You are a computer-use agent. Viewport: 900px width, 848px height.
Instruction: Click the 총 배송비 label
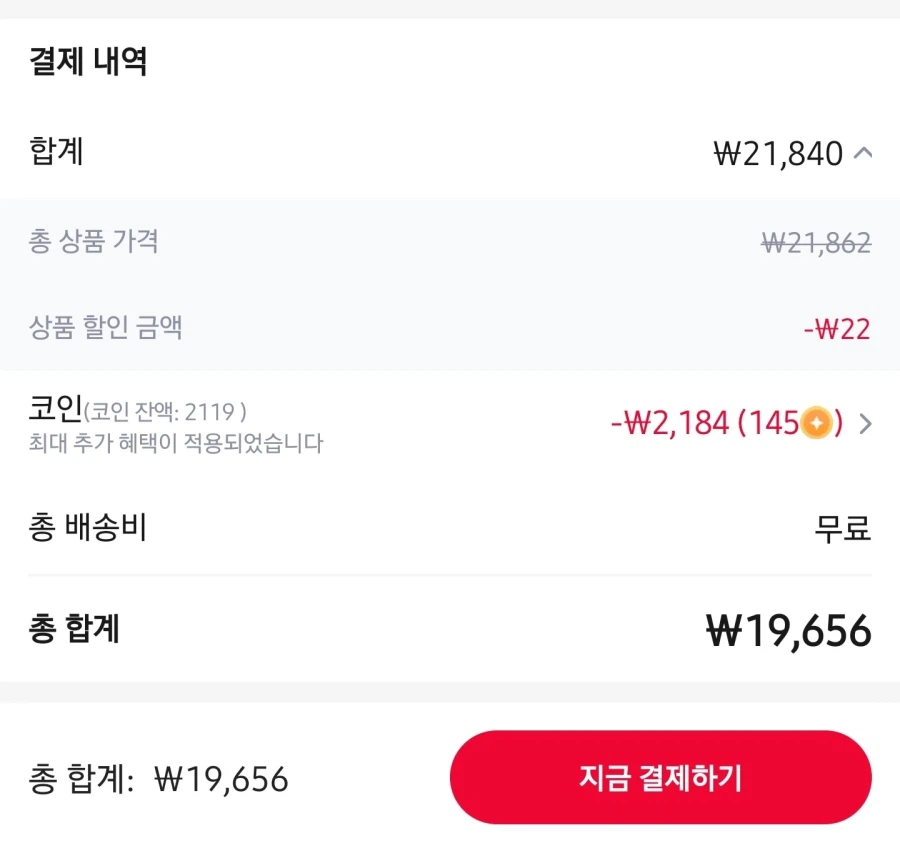pos(88,527)
